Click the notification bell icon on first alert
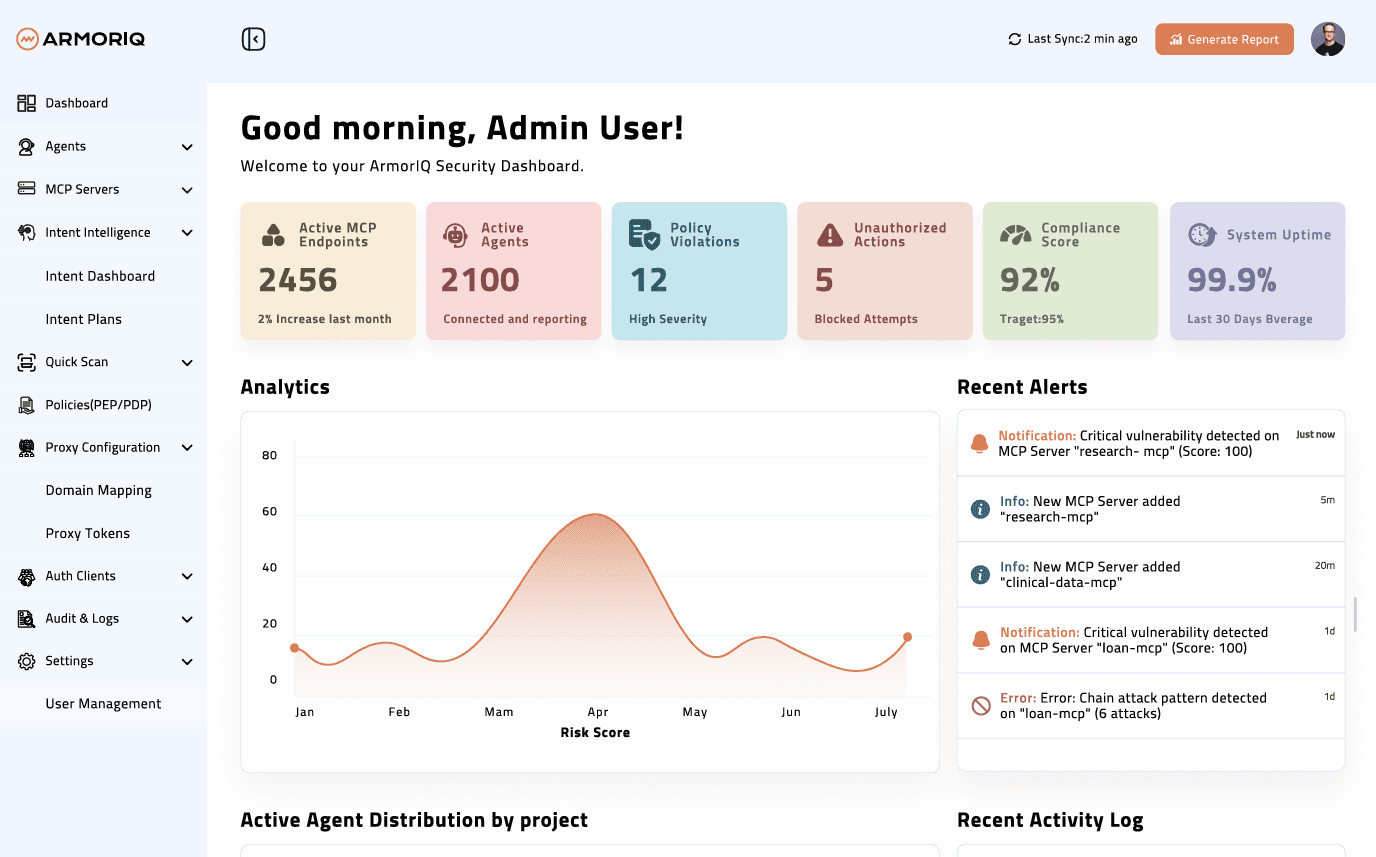This screenshot has width=1376, height=857. click(x=979, y=443)
